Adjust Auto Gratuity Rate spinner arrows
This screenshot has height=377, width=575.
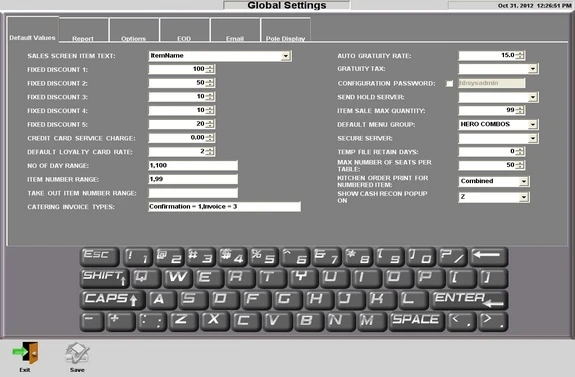520,55
